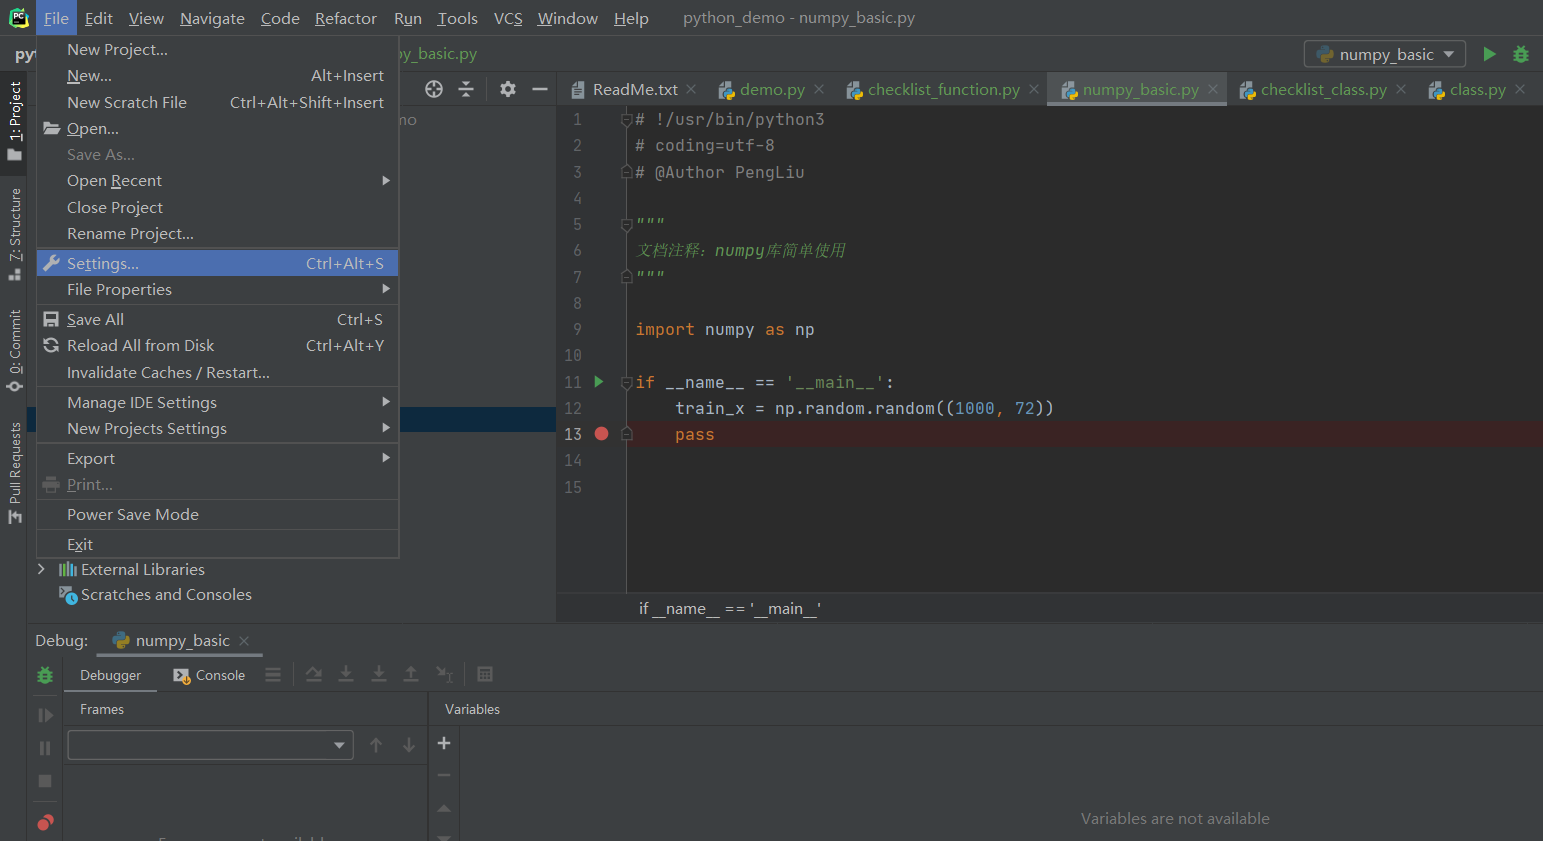Click the Show Execution Point lines icon
Image resolution: width=1543 pixels, height=841 pixels.
point(273,674)
